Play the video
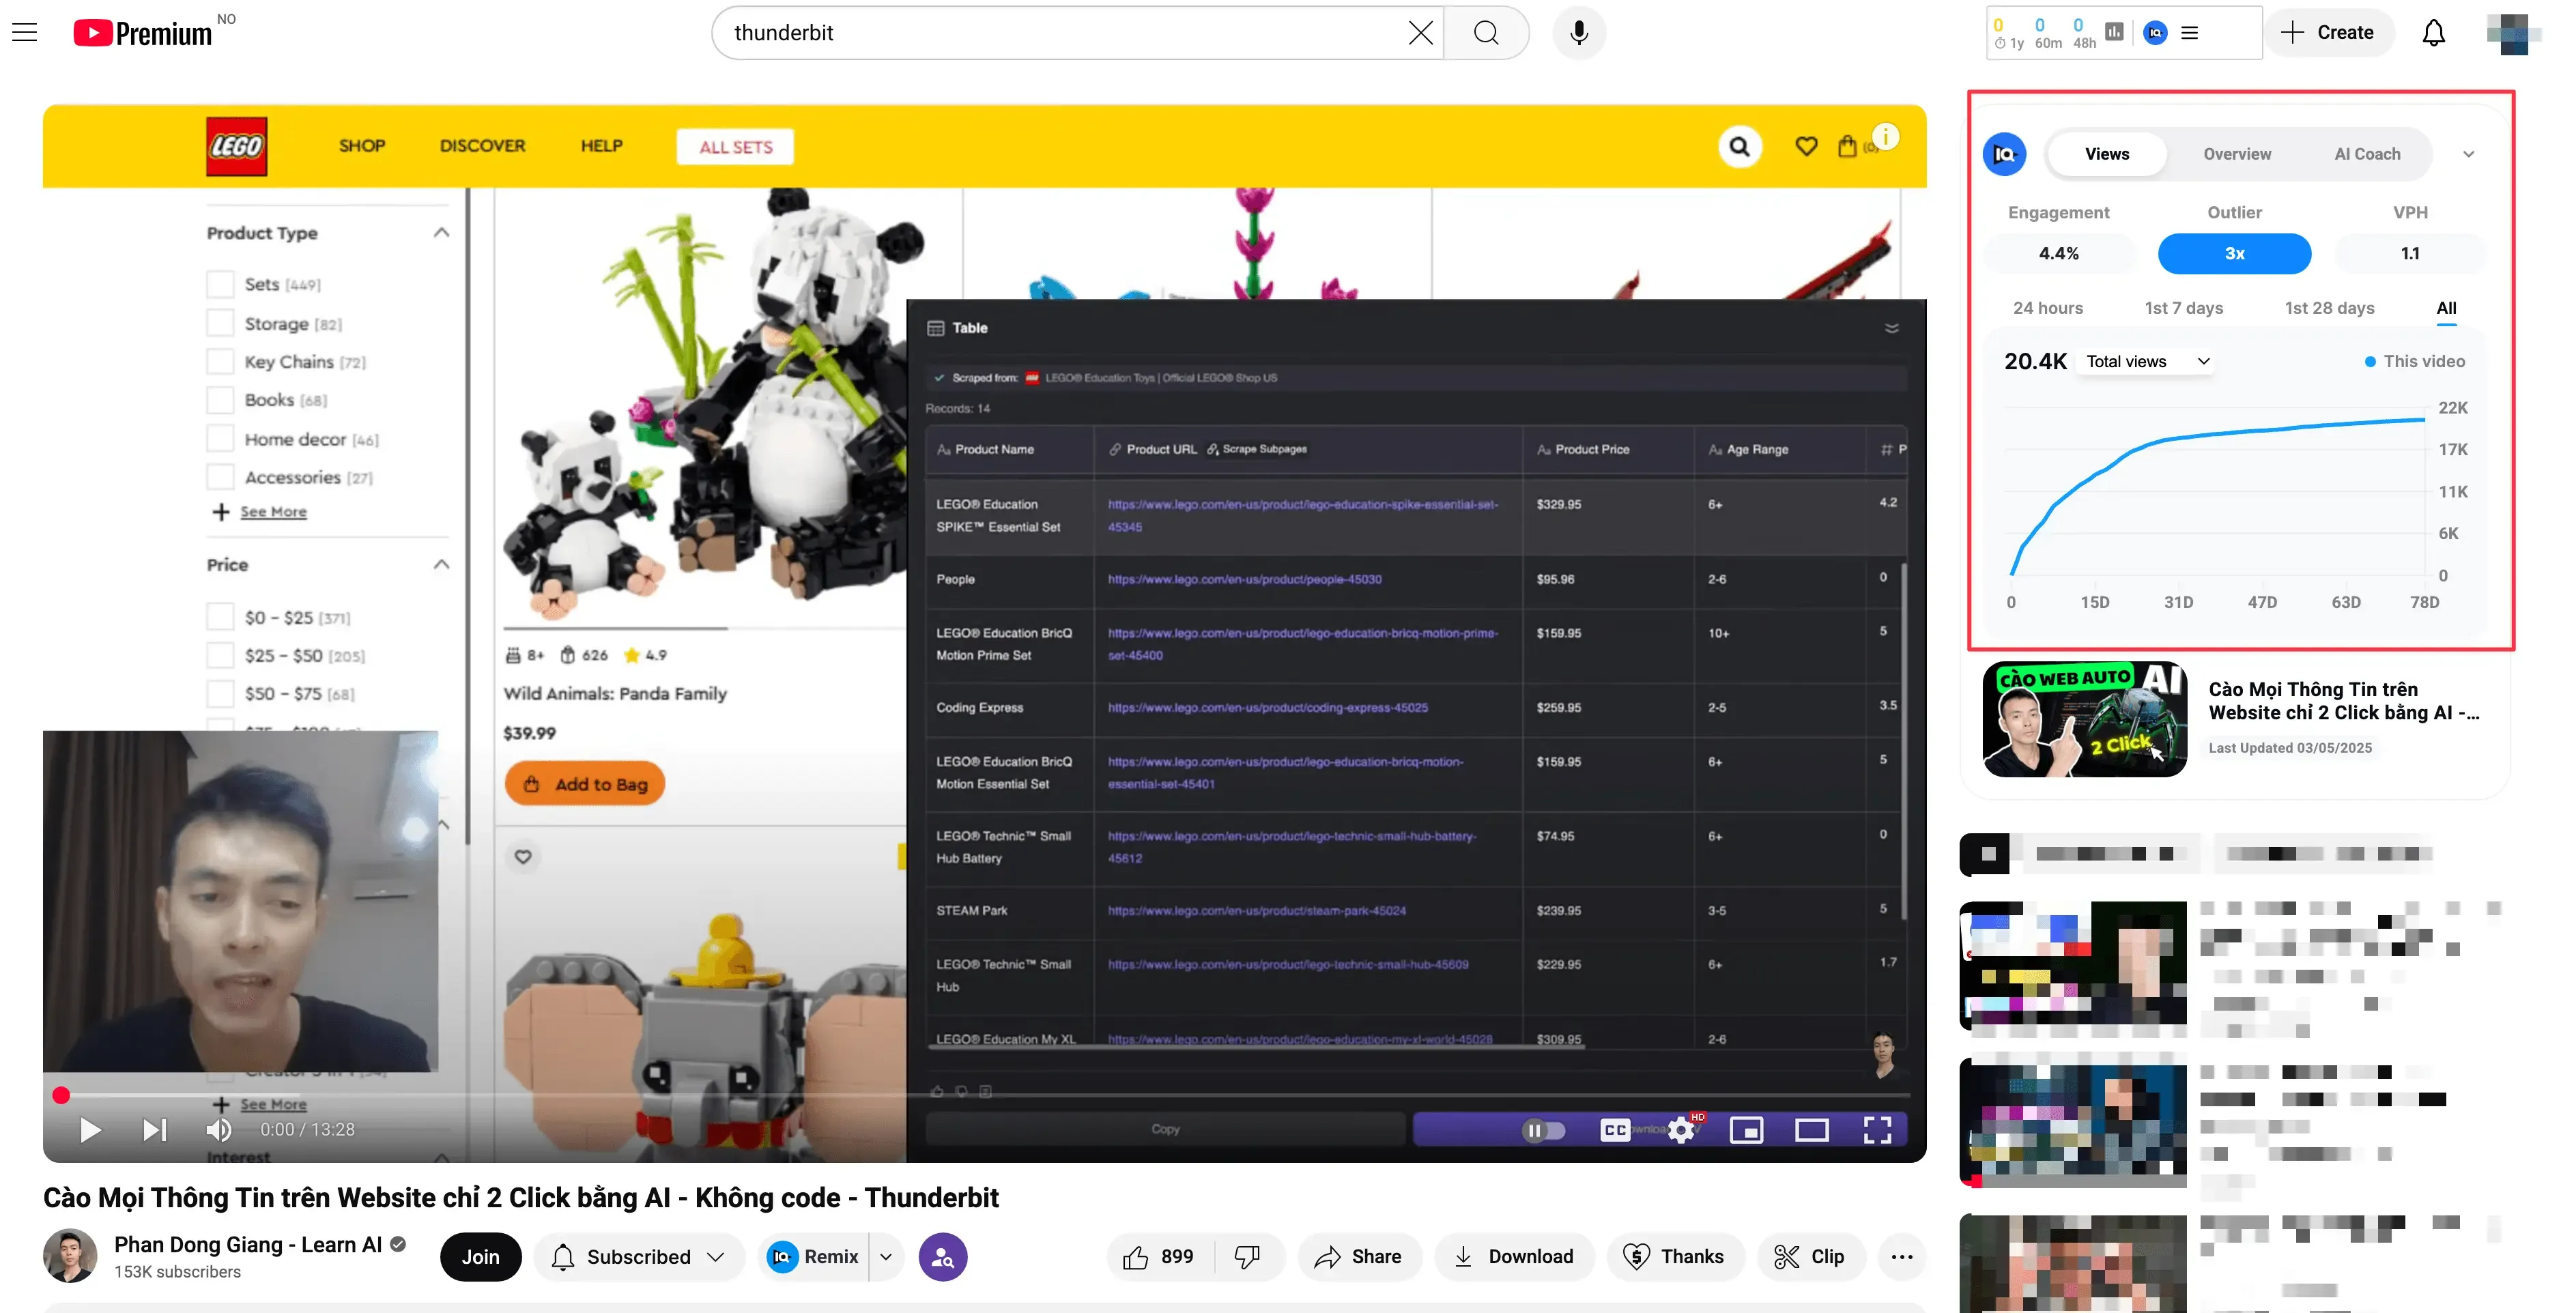 [x=90, y=1130]
